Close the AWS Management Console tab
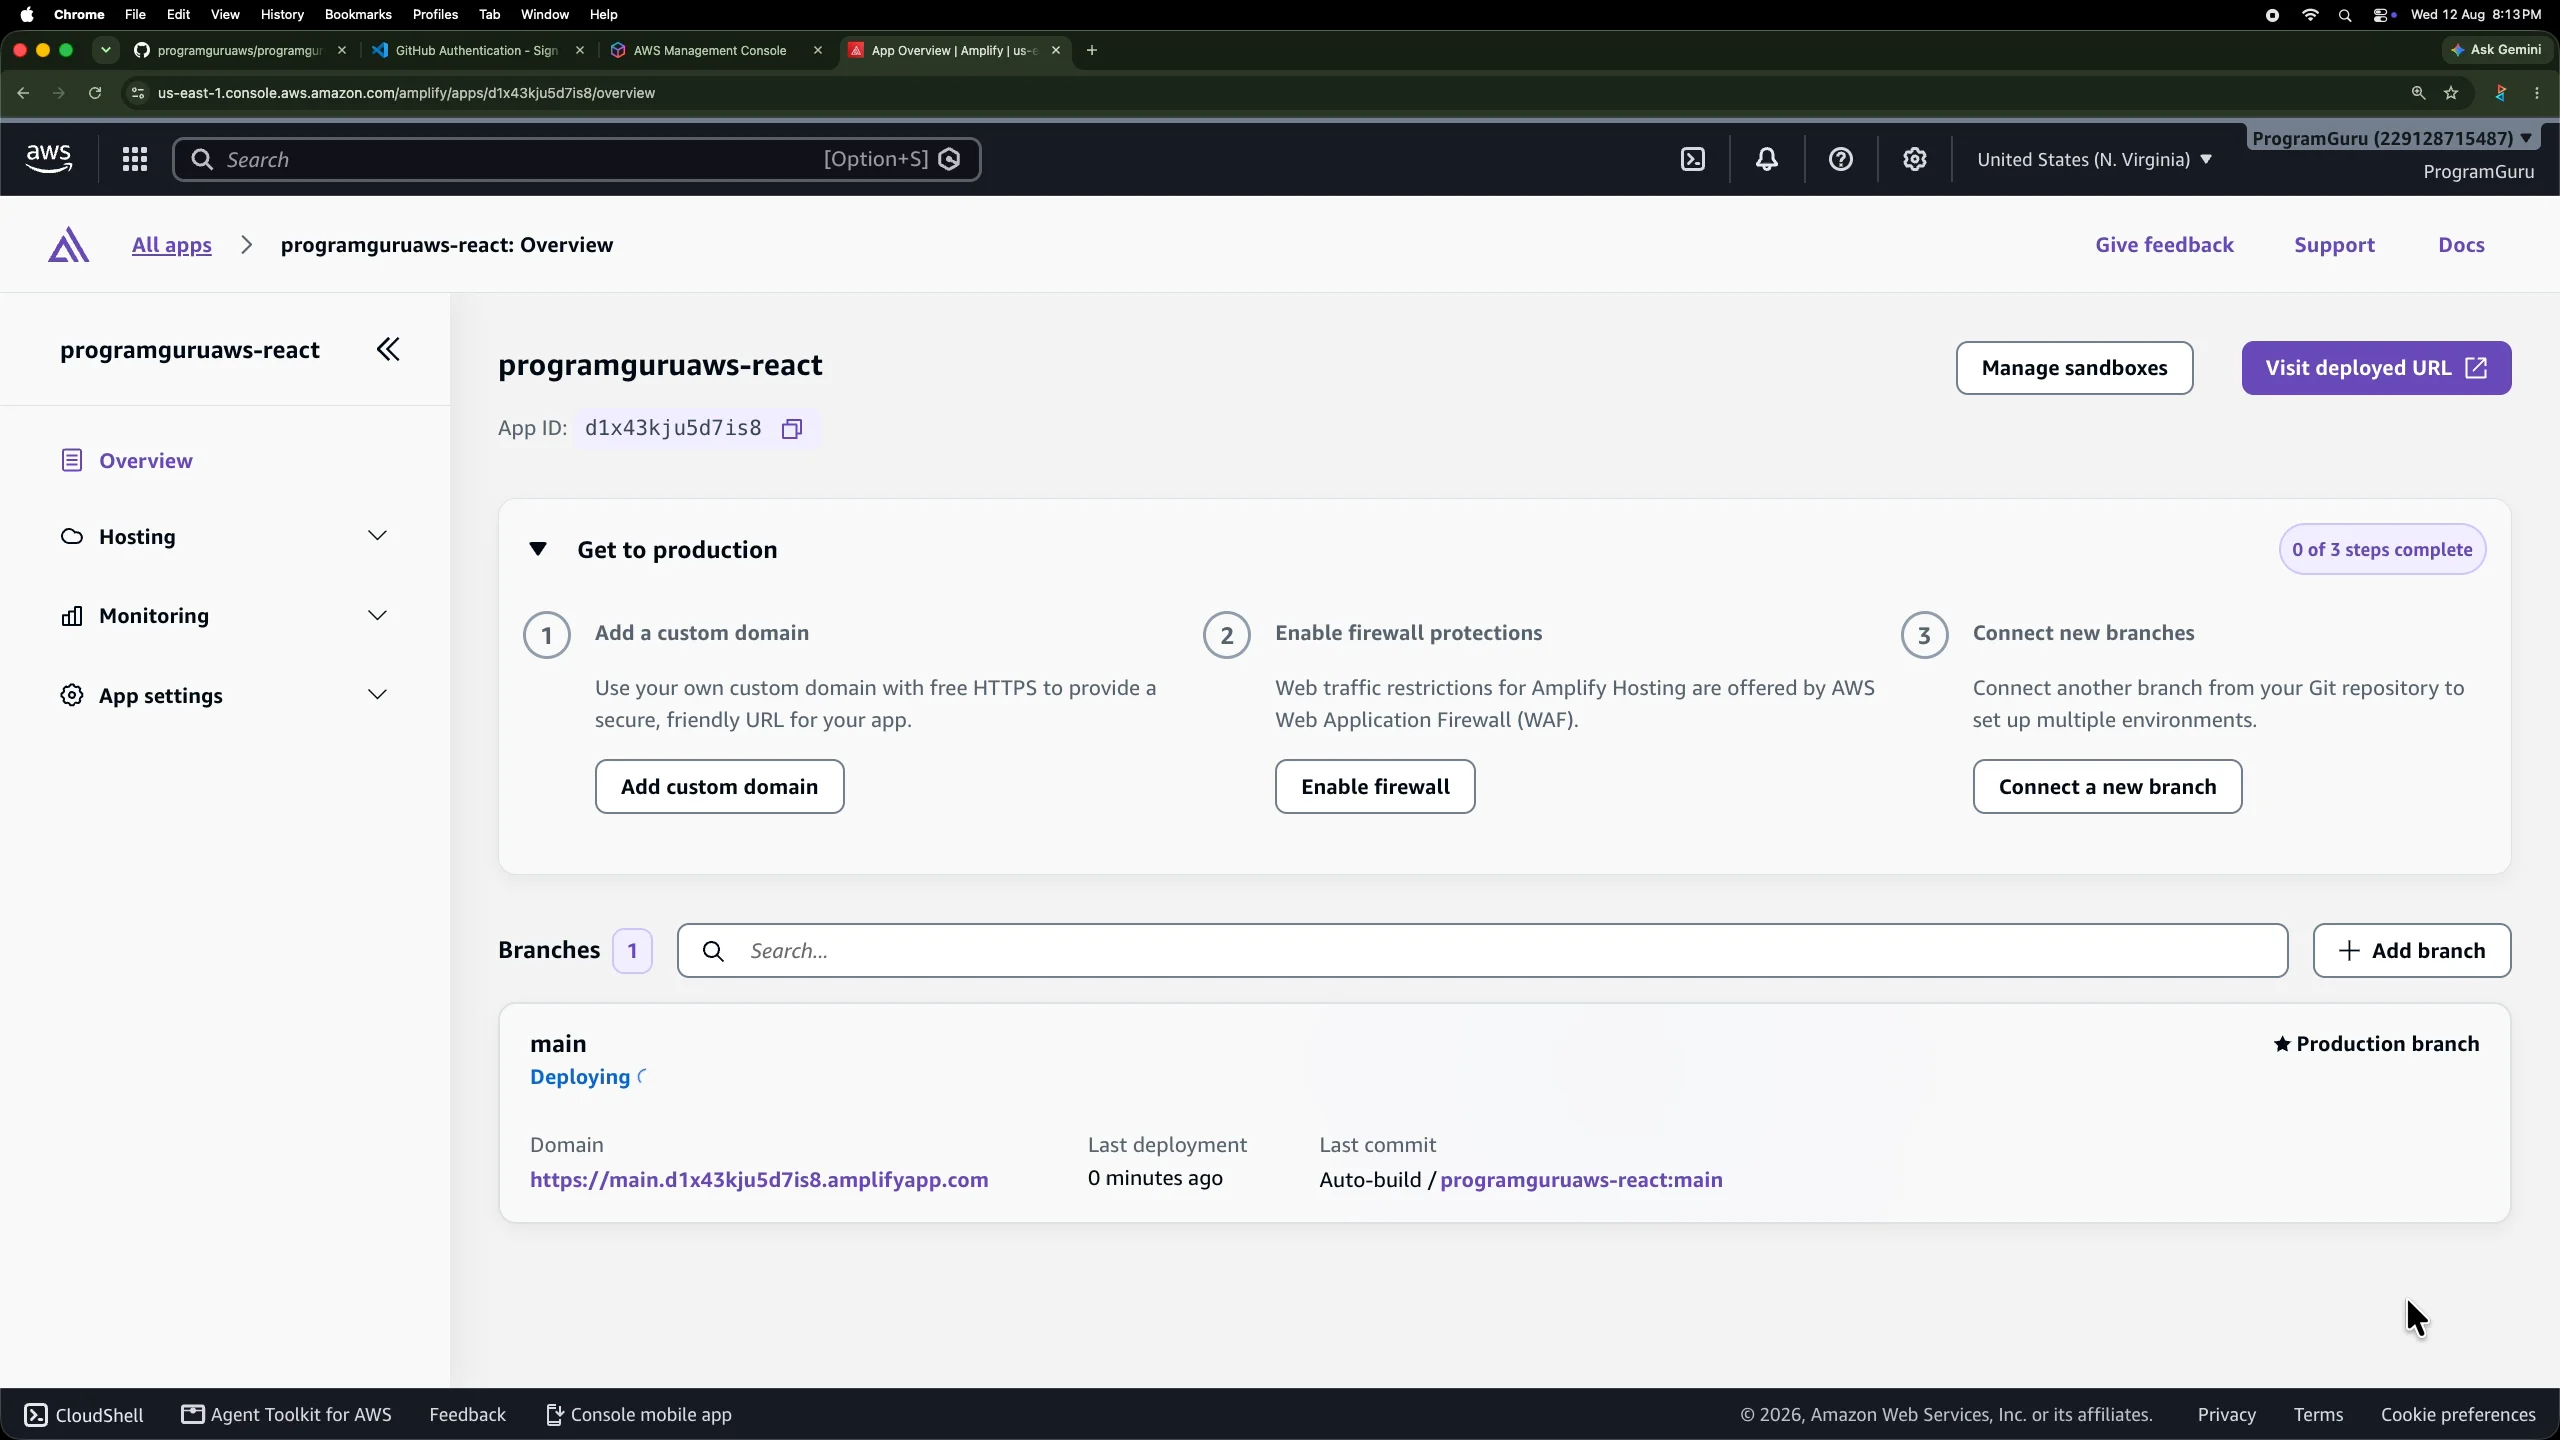 [x=818, y=50]
